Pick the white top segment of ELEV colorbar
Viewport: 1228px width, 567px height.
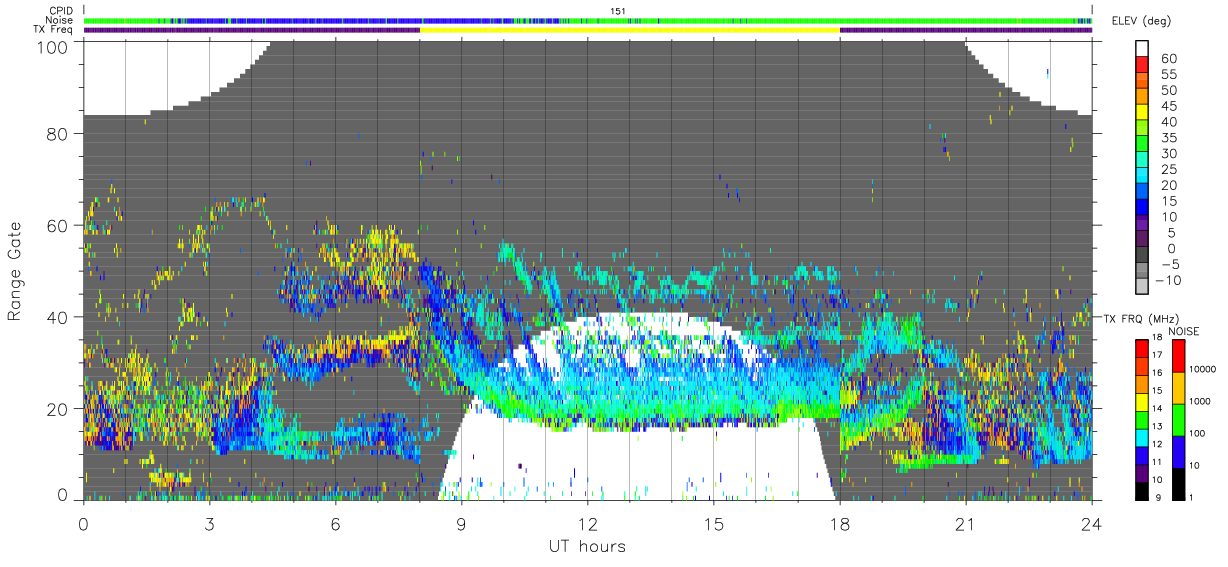pos(1142,48)
